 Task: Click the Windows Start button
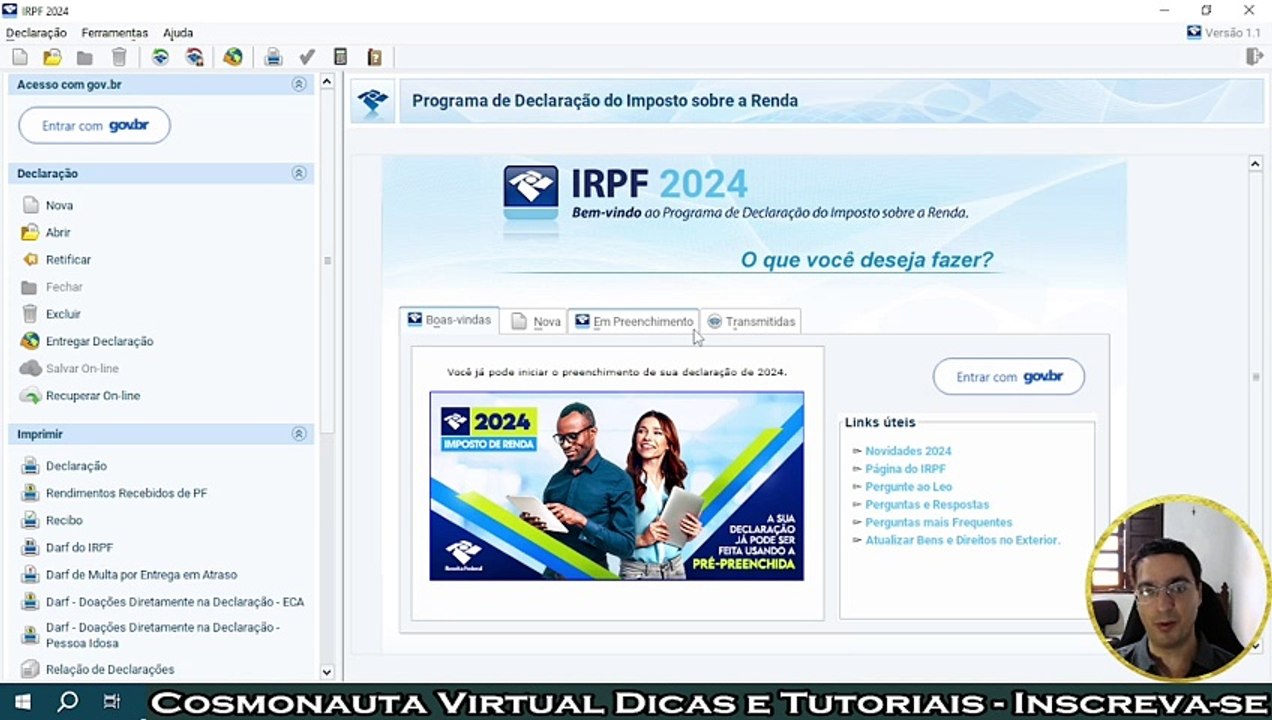tap(22, 702)
